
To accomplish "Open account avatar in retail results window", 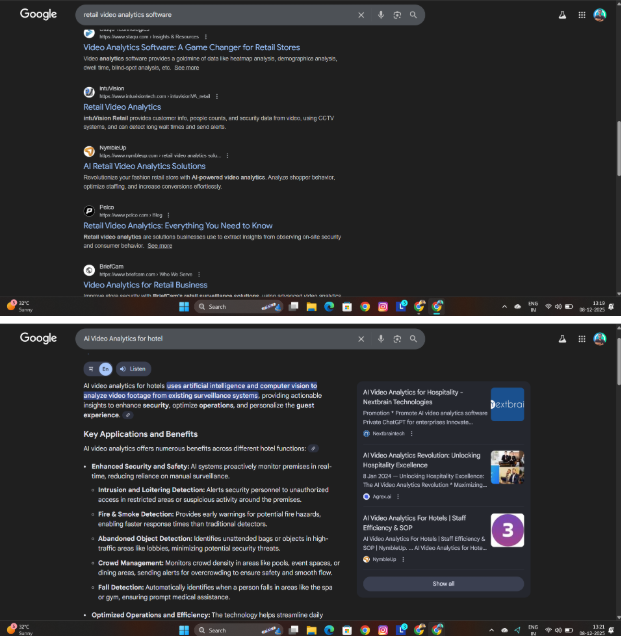I will (600, 15).
